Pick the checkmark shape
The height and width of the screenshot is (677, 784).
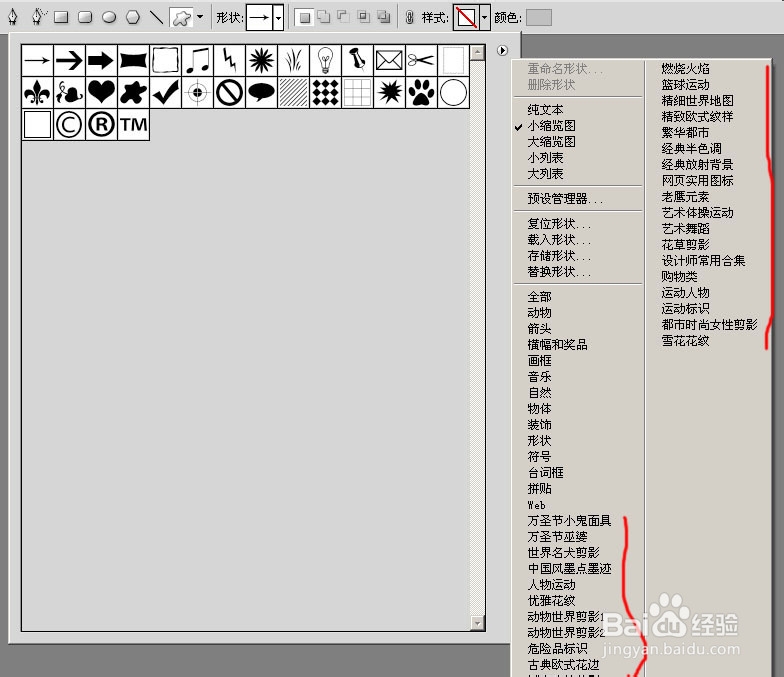[x=166, y=92]
